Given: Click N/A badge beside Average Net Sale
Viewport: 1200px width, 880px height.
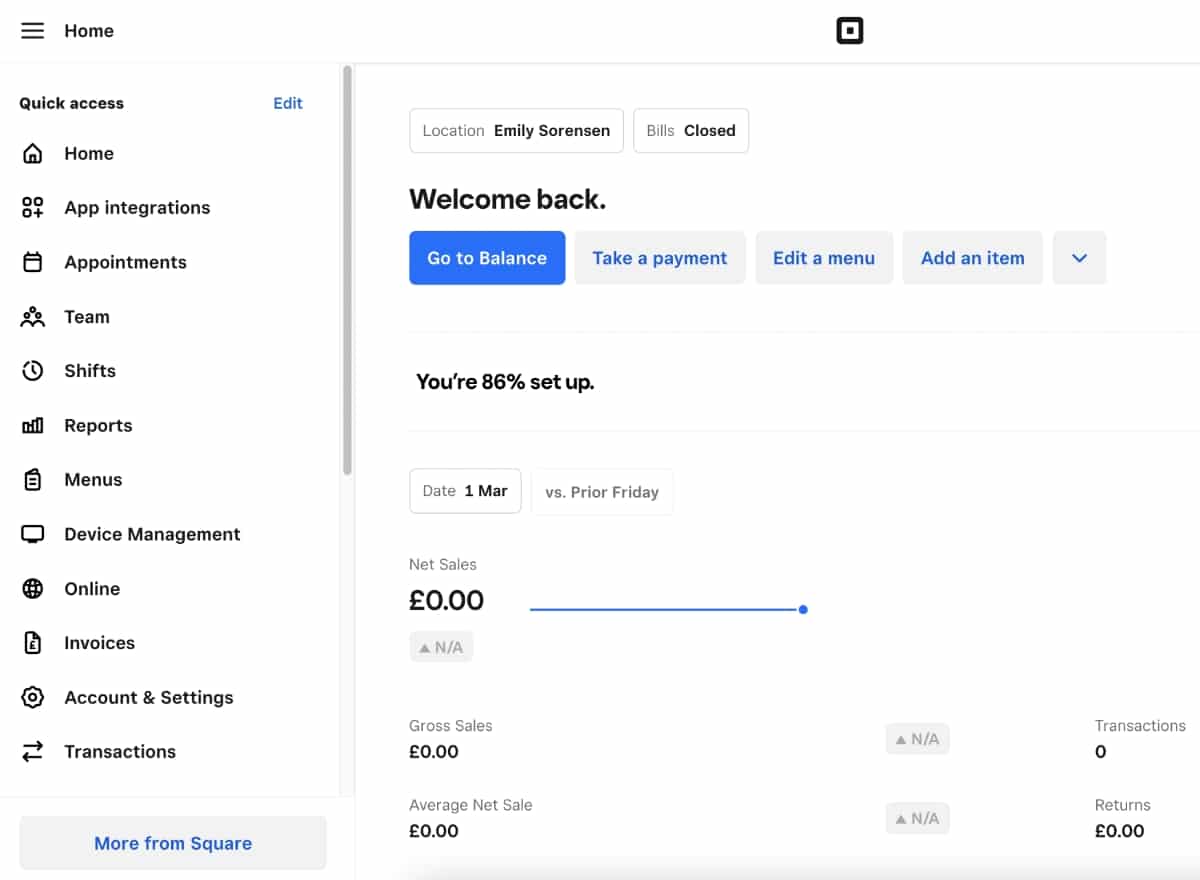Looking at the screenshot, I should [917, 818].
